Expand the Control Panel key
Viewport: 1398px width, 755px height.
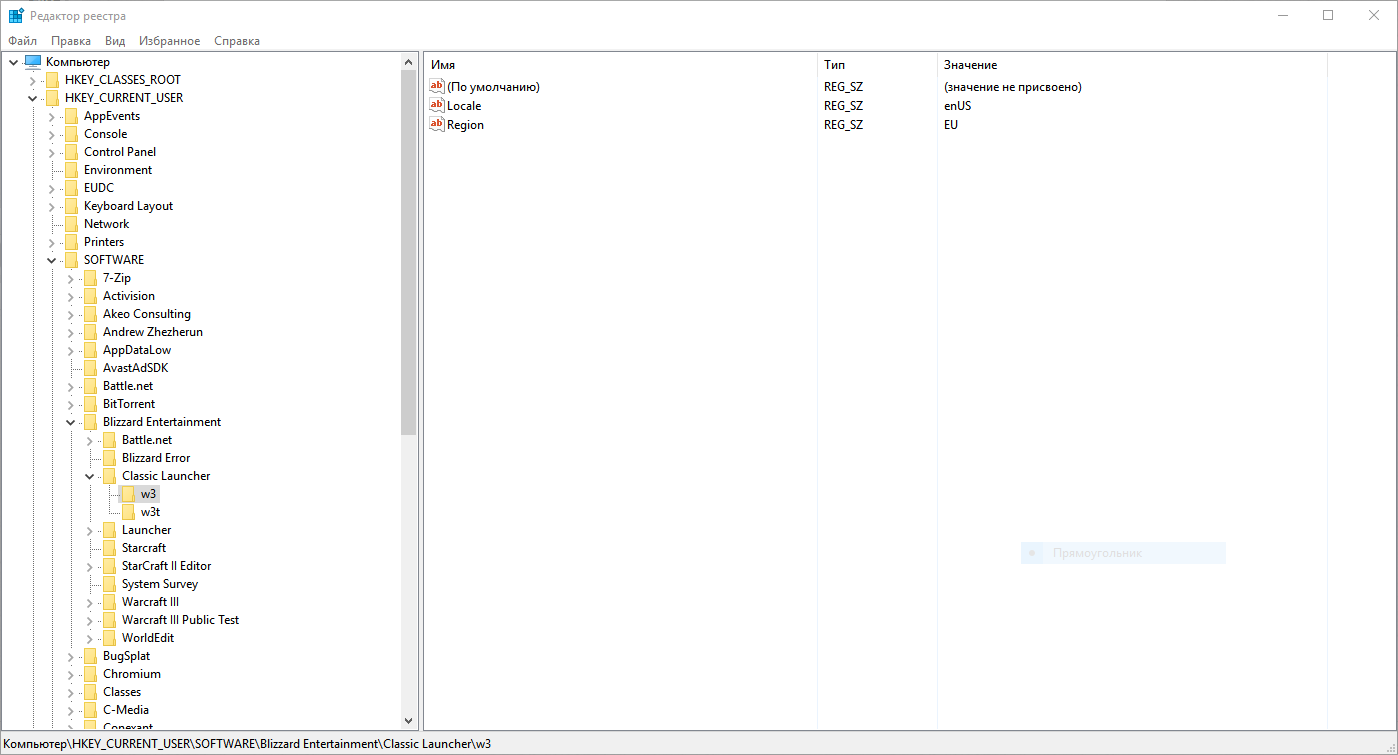click(x=51, y=152)
